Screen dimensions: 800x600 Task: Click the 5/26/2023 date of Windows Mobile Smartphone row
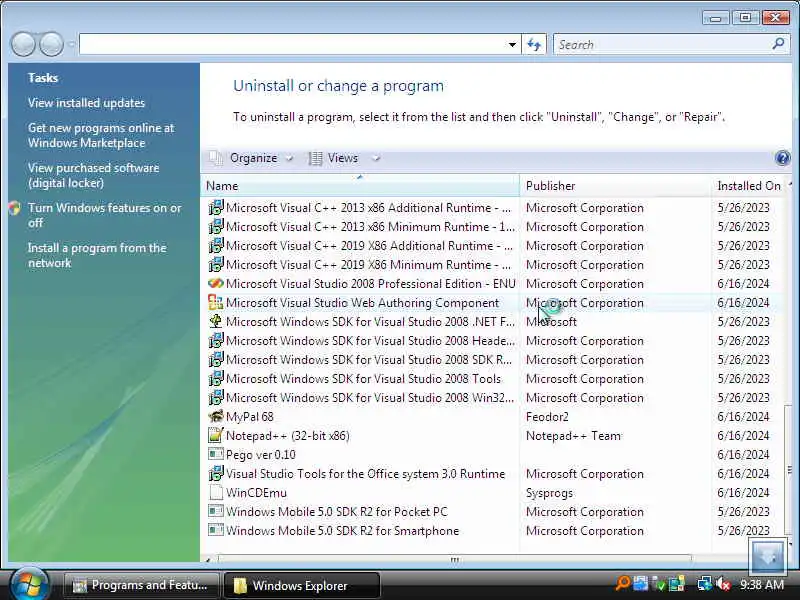(x=743, y=530)
